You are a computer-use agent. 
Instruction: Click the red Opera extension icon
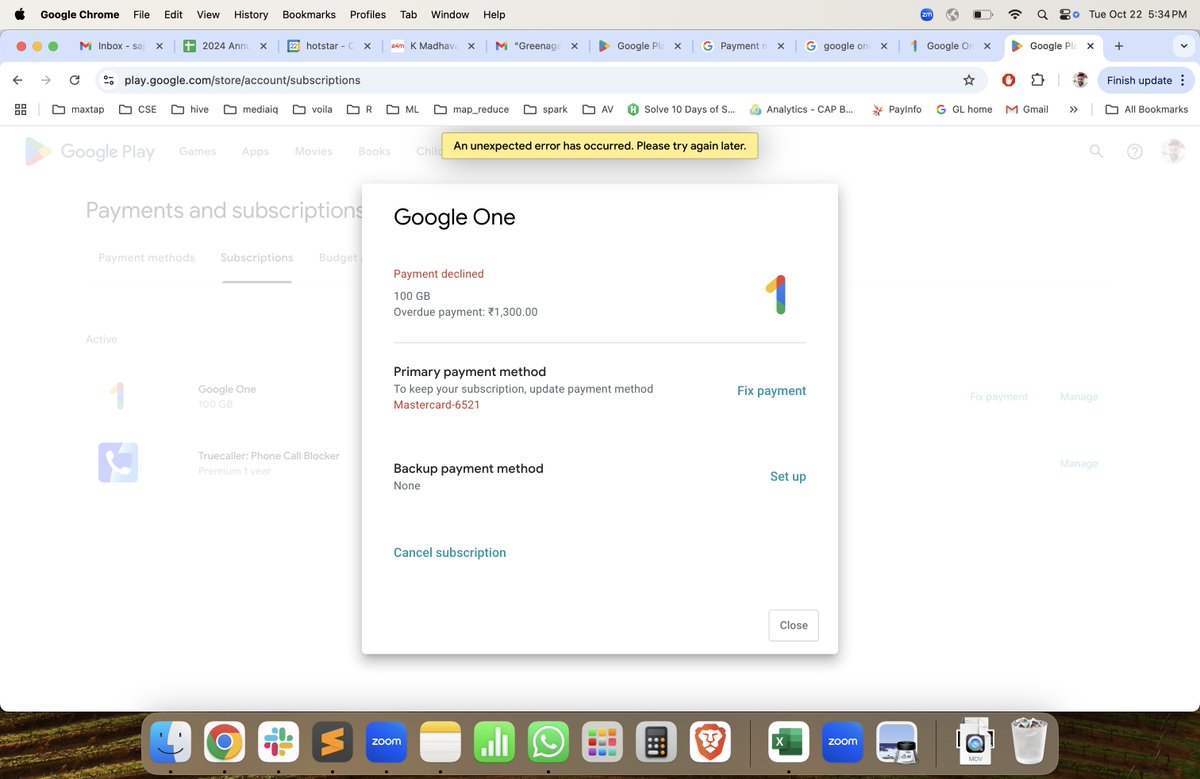coord(1008,80)
